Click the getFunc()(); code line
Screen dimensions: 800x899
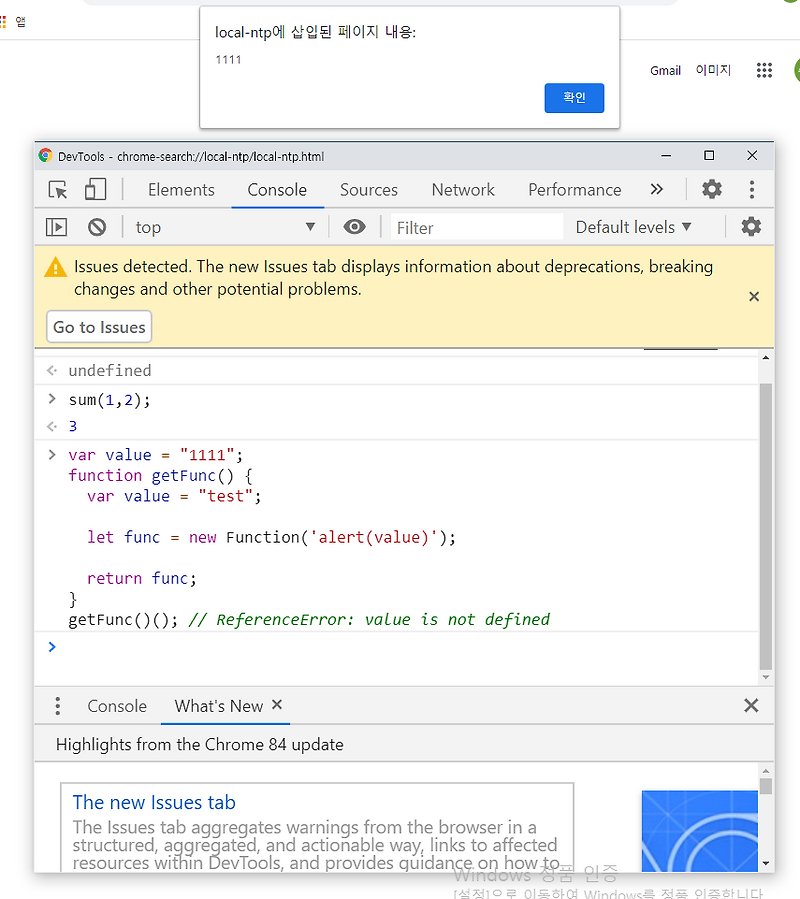coord(123,620)
